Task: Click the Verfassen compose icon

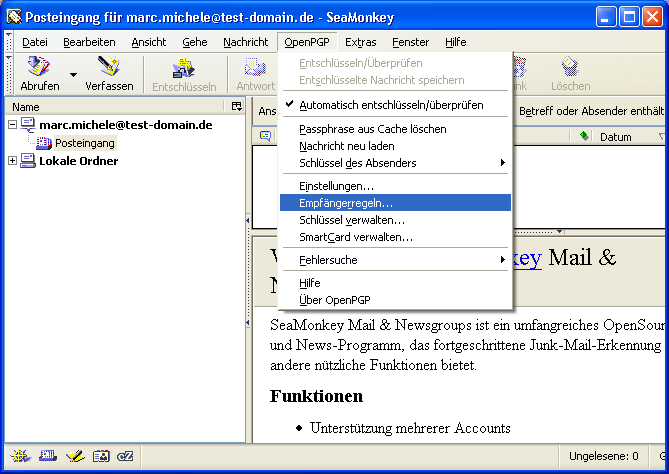Action: 109,67
